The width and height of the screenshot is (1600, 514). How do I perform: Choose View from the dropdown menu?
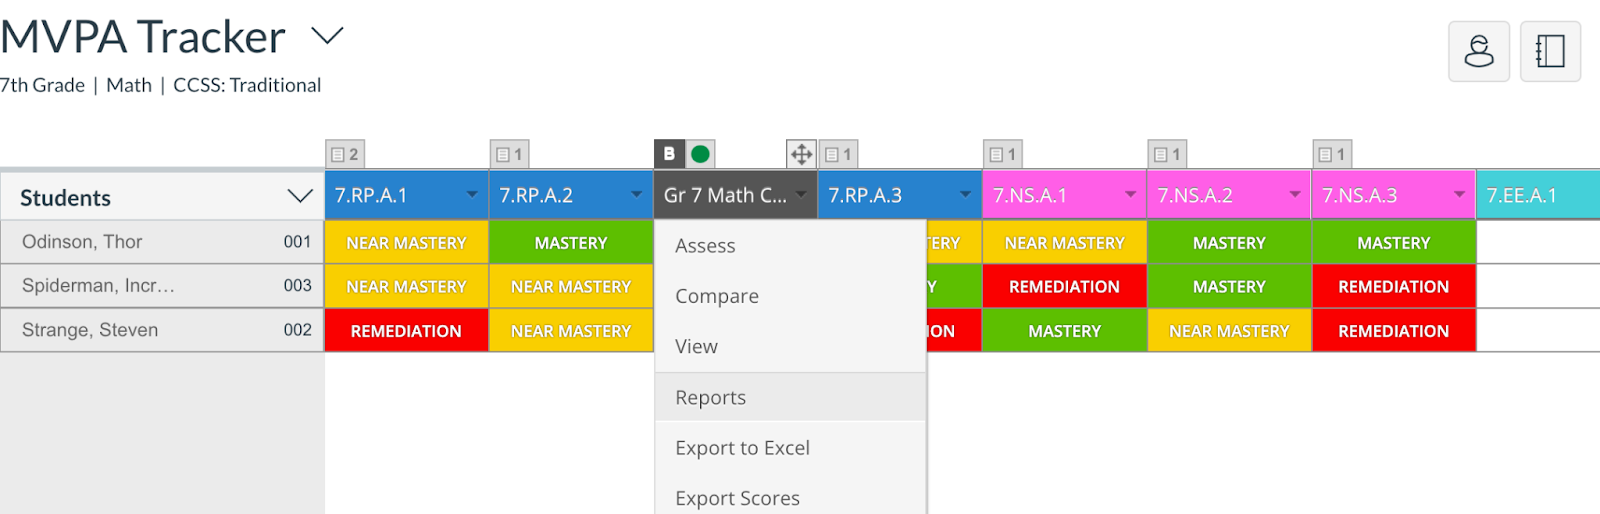tap(790, 346)
